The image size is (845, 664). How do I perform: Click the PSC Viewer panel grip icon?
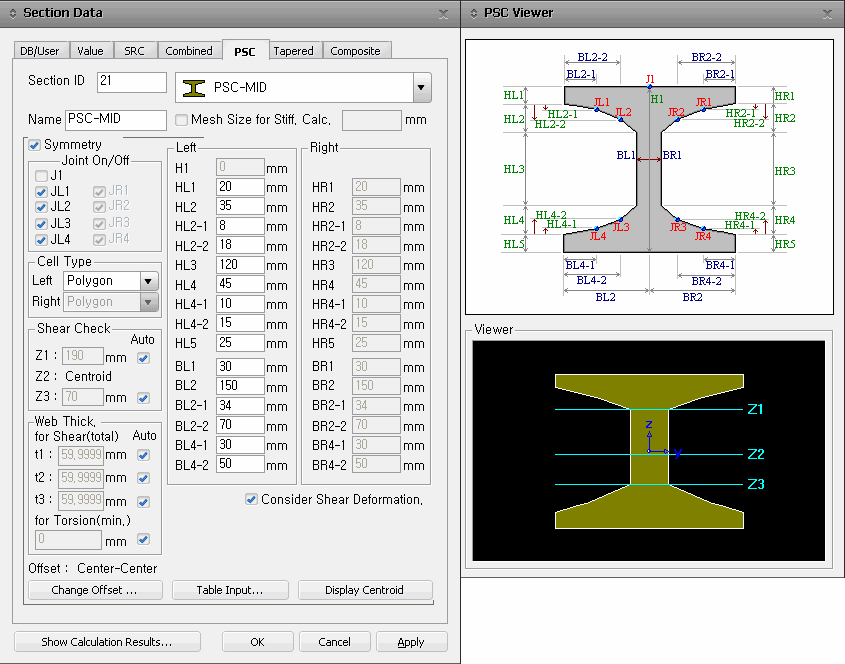coord(474,13)
